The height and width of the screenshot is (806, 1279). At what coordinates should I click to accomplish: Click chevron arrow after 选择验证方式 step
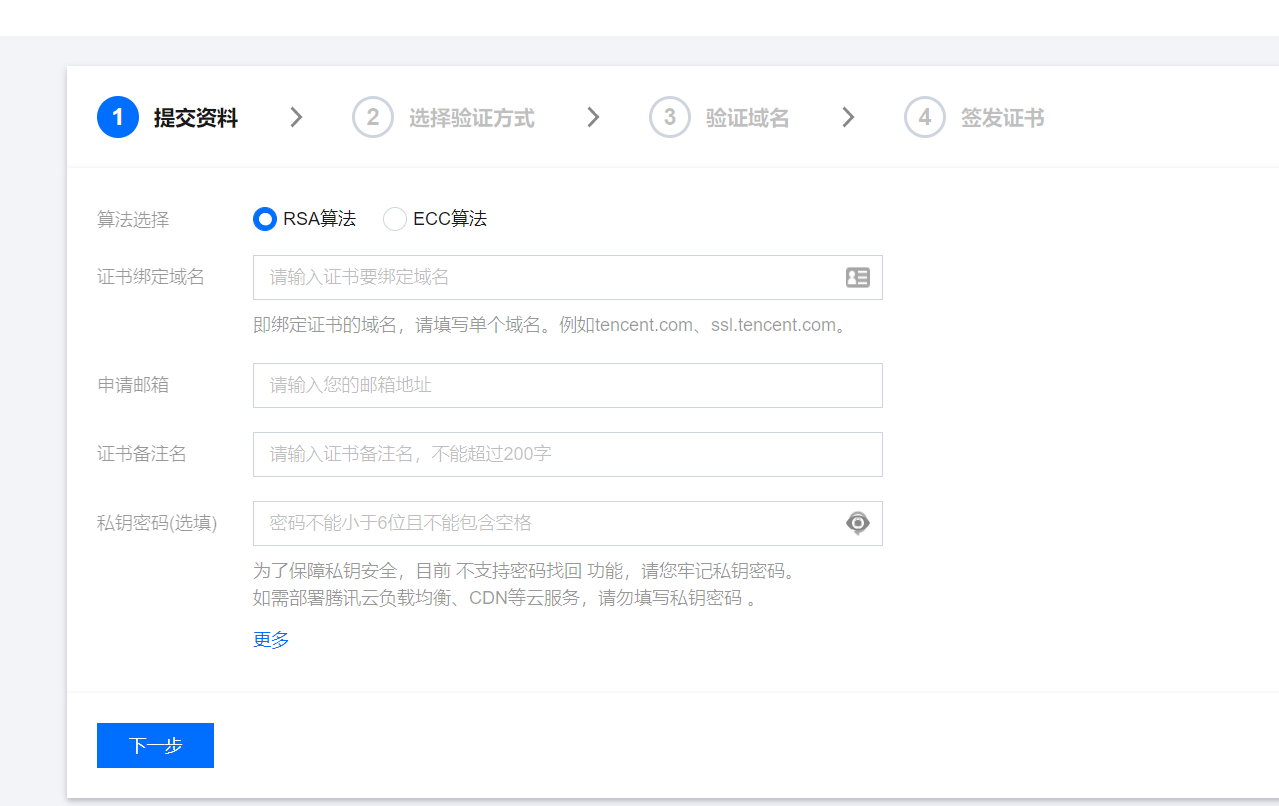[x=593, y=118]
